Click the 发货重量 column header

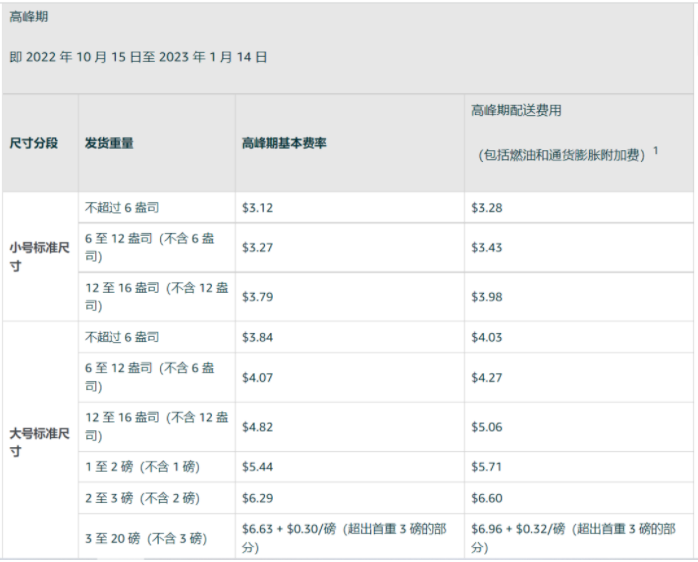[109, 144]
